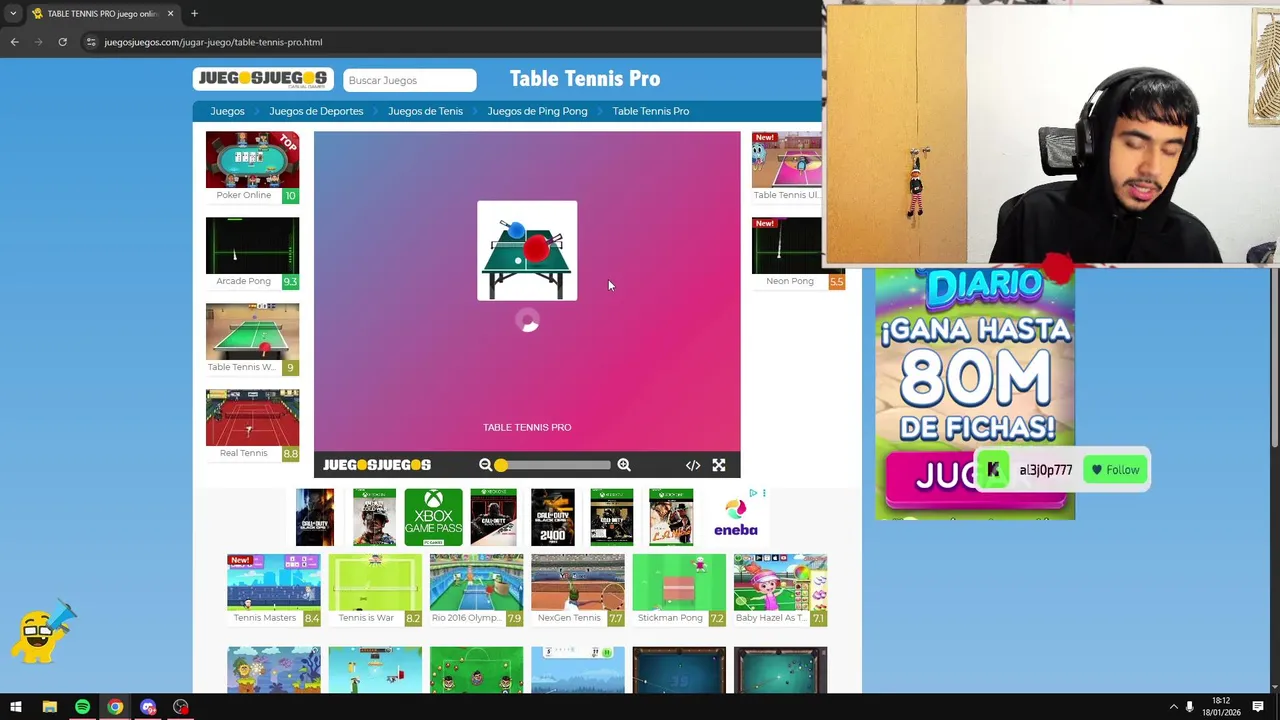
Task: Click the zoom out magnifier icon
Action: pyautogui.click(x=485, y=465)
